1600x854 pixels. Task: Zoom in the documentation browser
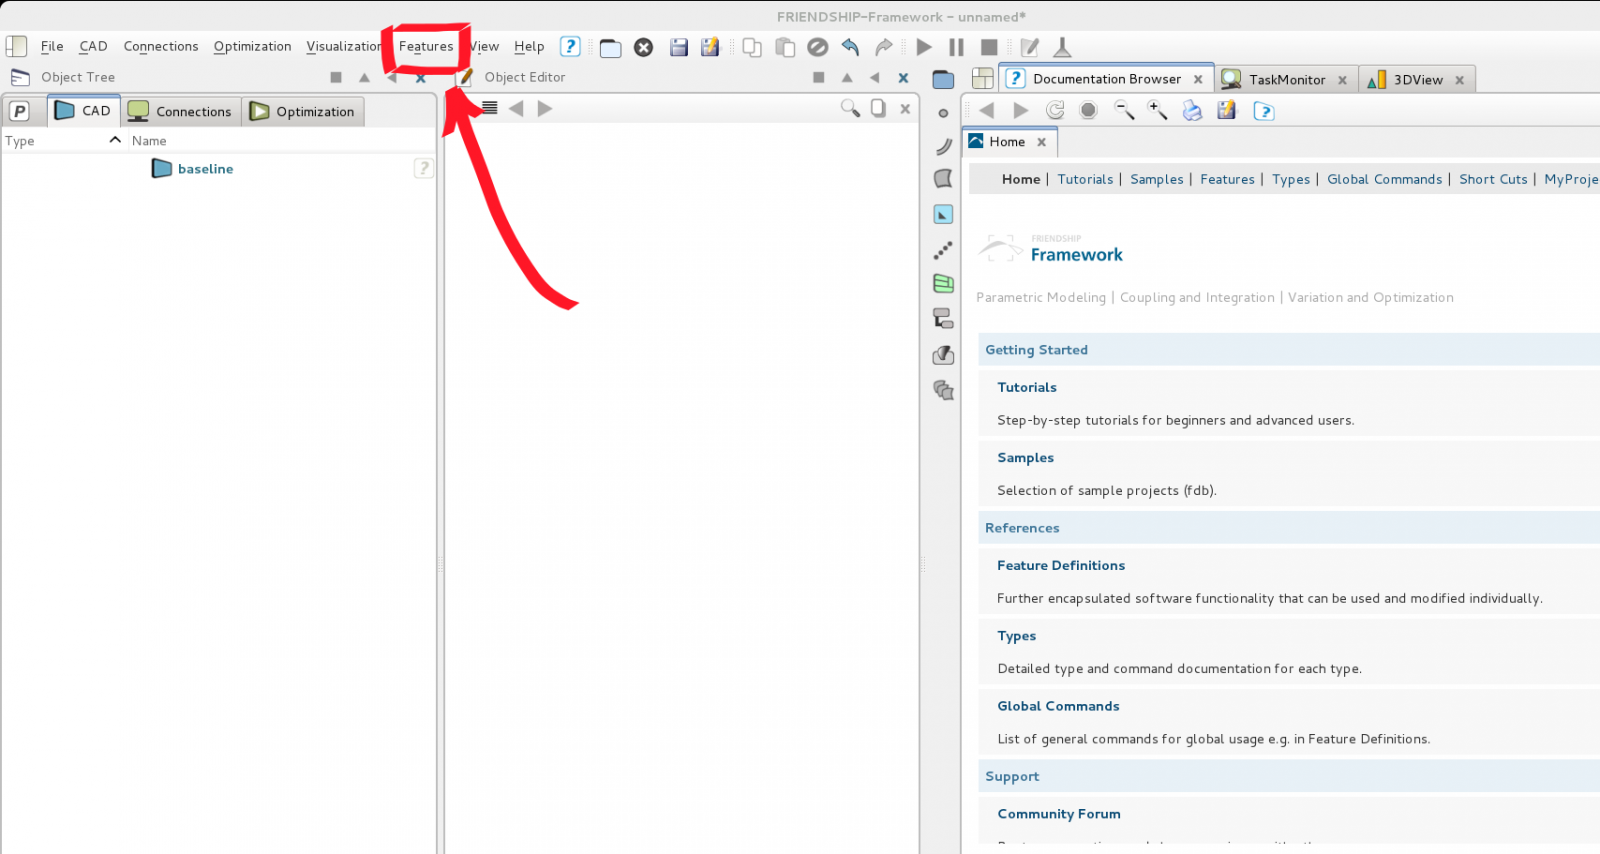tap(1157, 110)
